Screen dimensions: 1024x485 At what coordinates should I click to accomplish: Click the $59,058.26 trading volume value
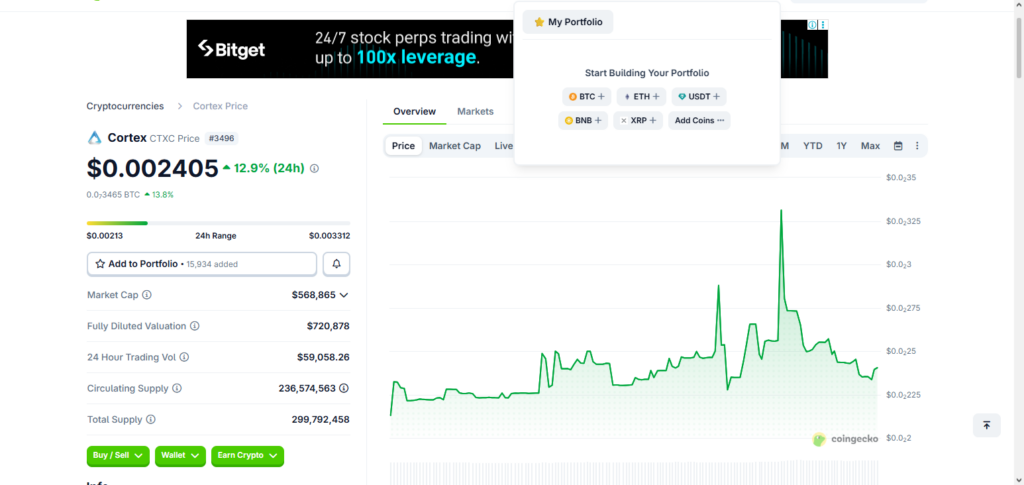(x=323, y=357)
